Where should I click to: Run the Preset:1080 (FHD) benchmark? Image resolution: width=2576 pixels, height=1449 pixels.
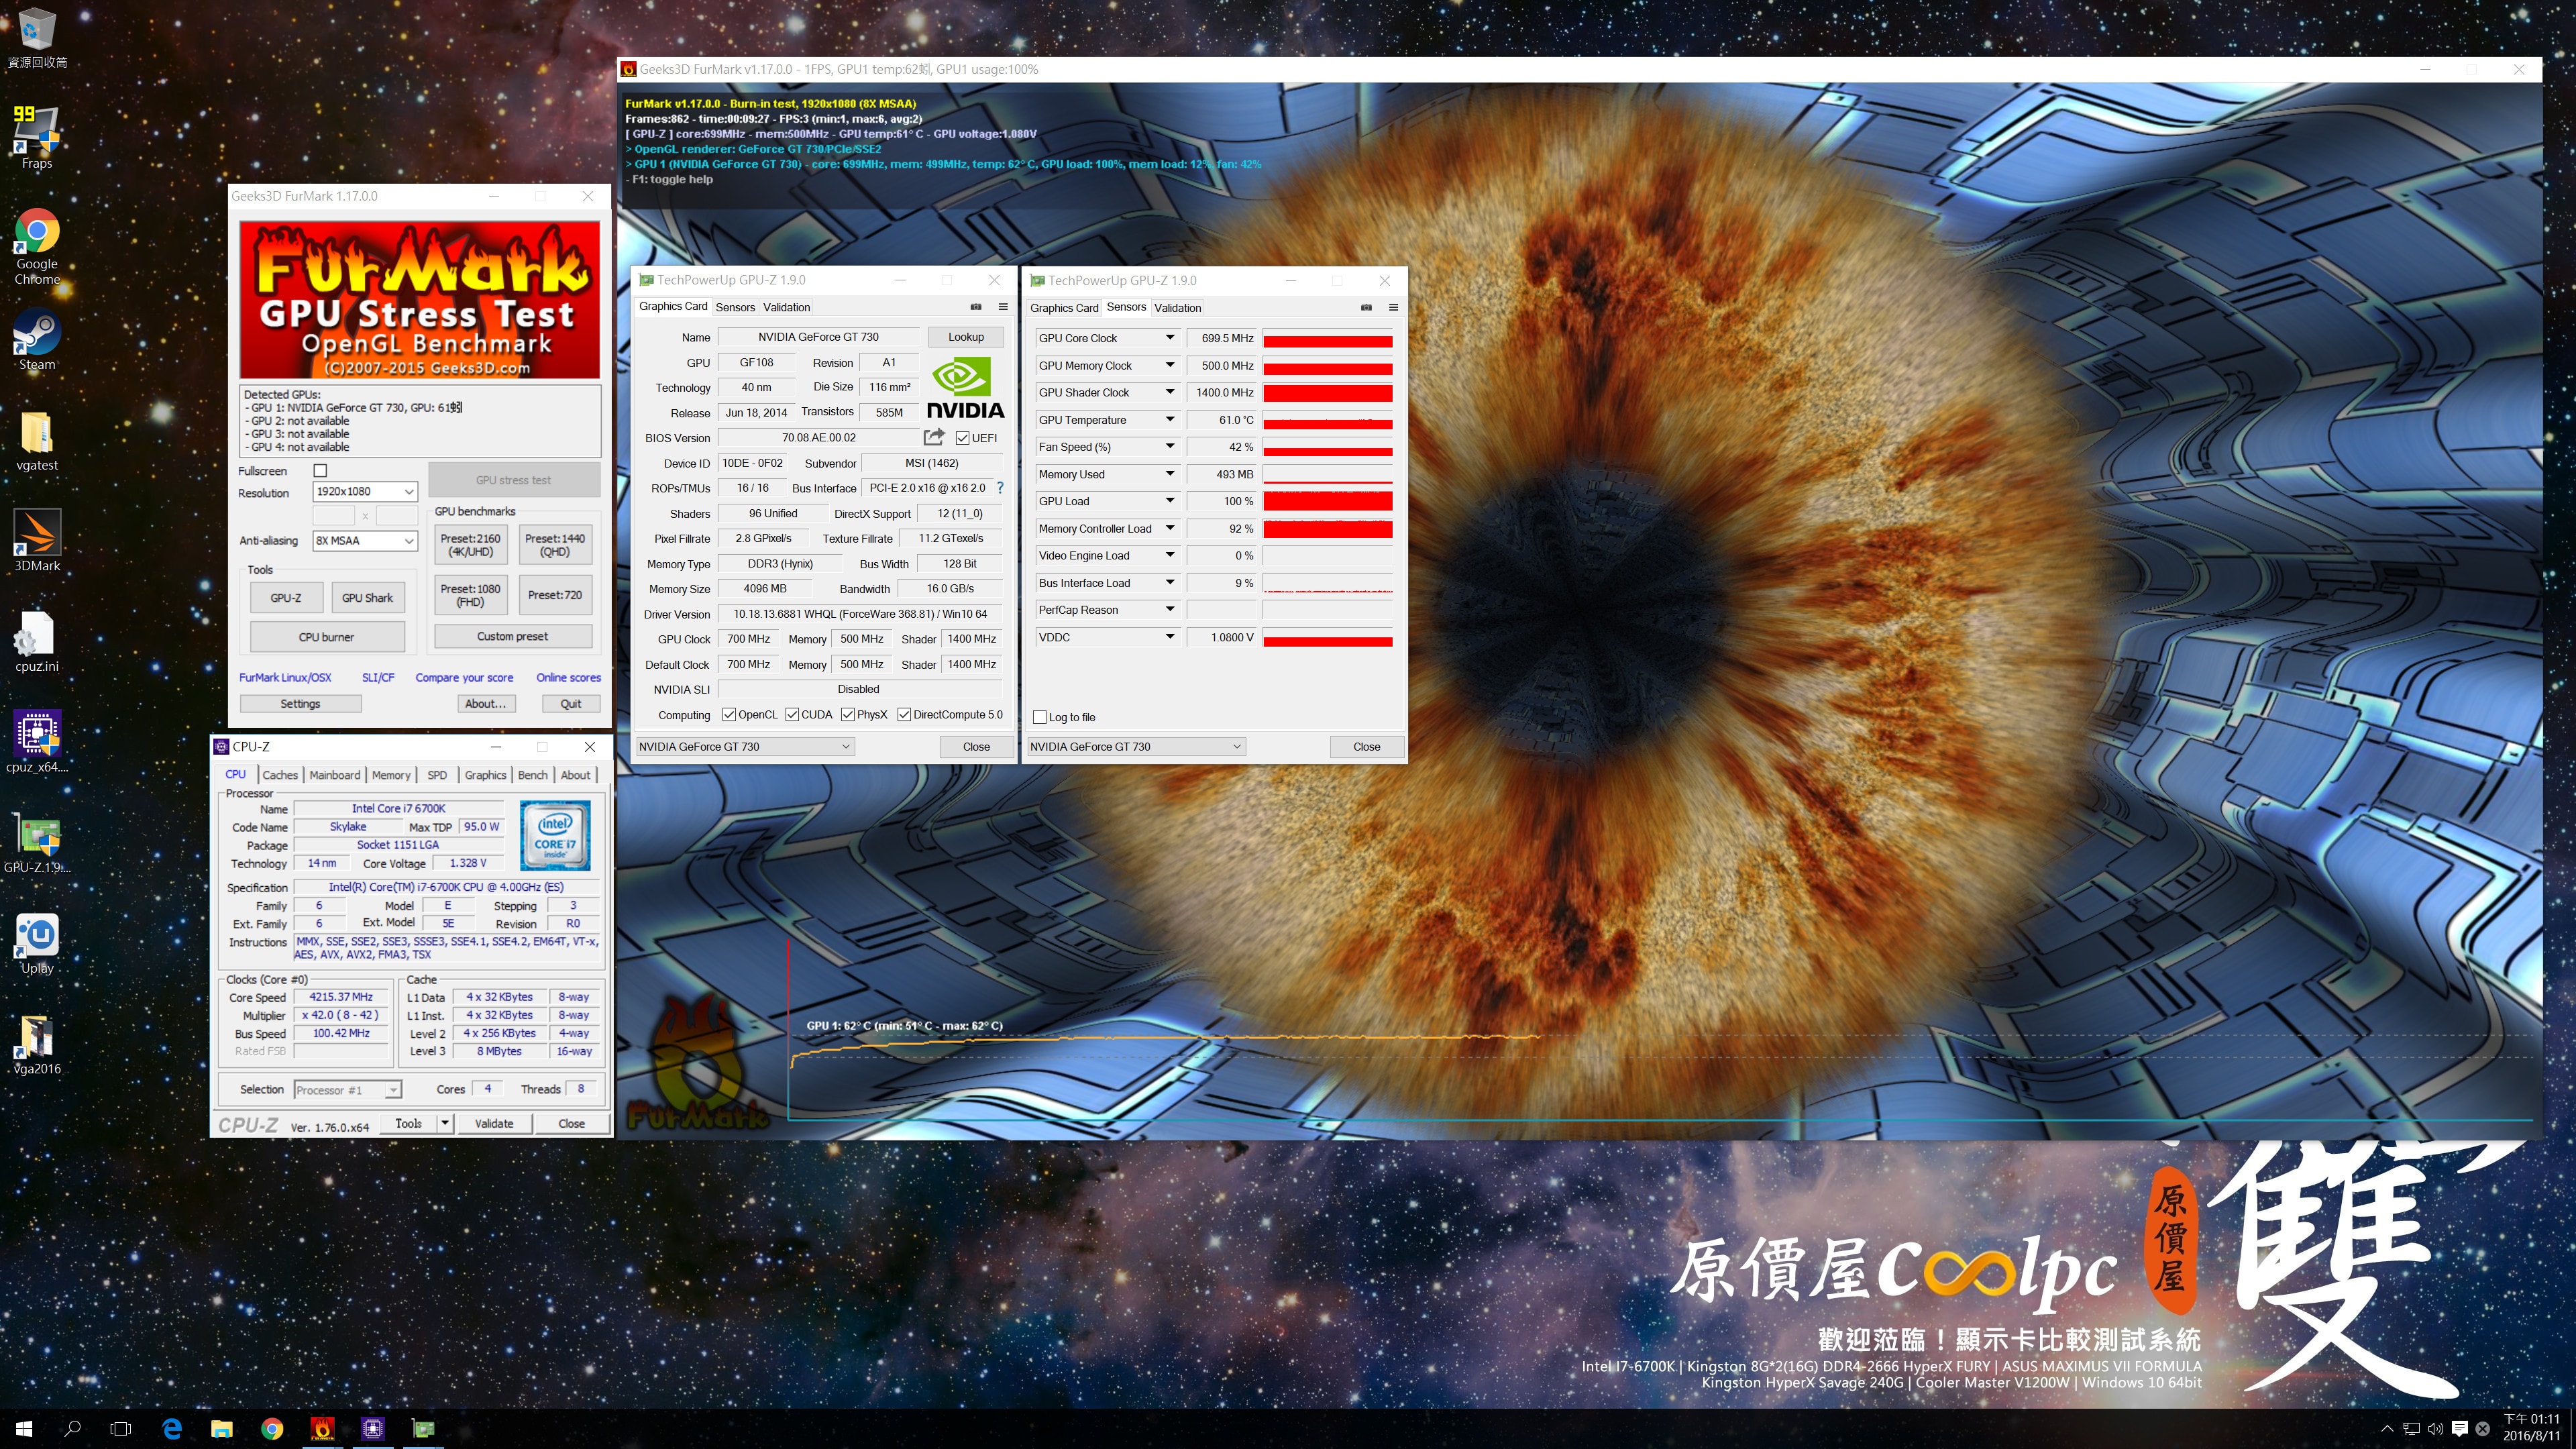pyautogui.click(x=470, y=595)
